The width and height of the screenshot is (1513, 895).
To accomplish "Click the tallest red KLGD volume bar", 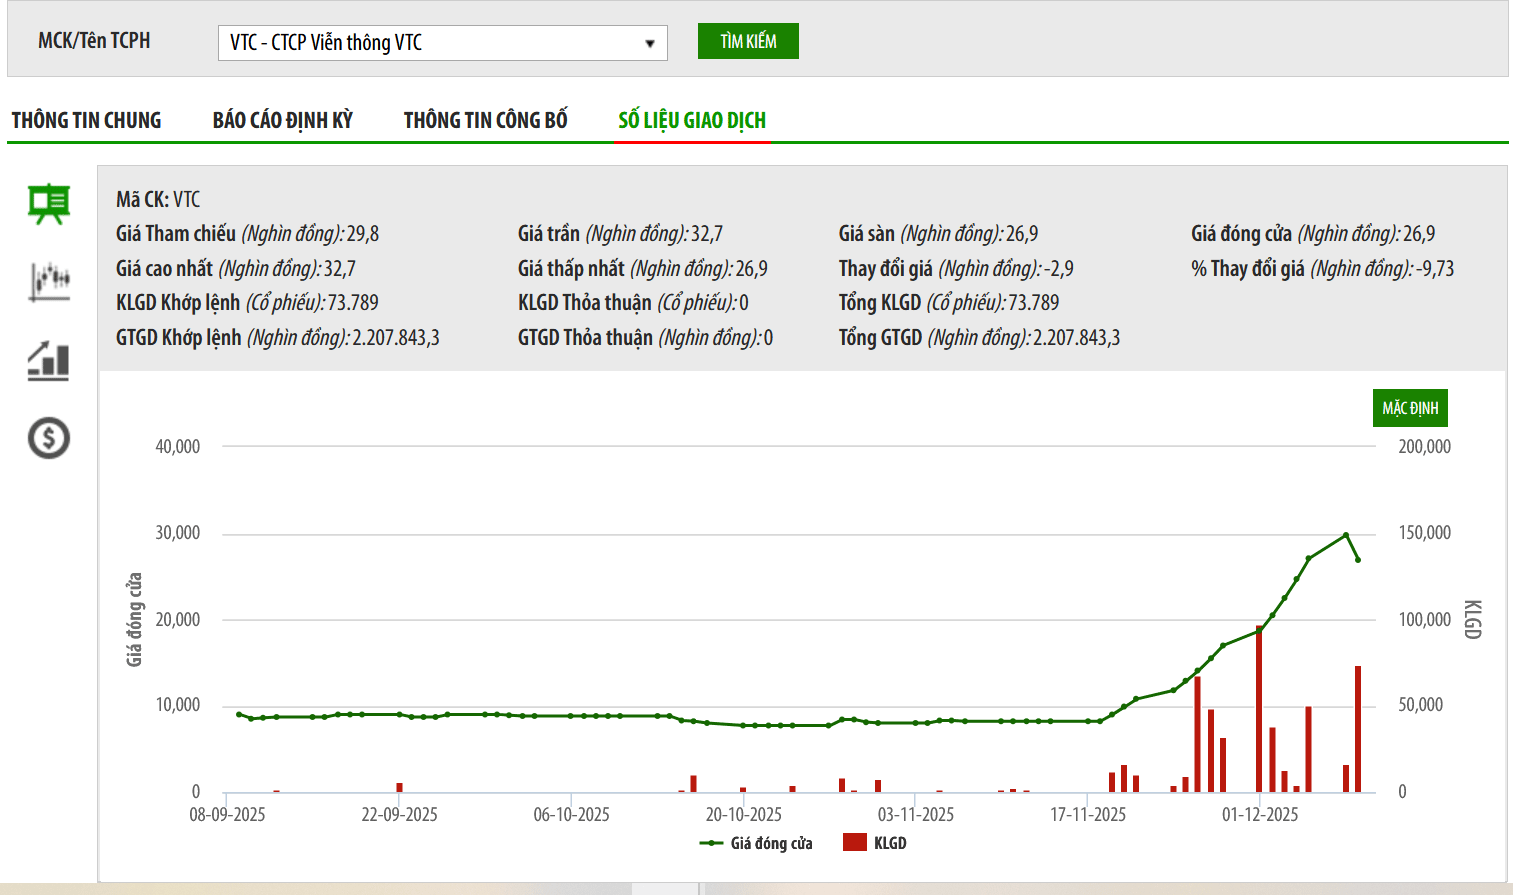I will [1259, 710].
